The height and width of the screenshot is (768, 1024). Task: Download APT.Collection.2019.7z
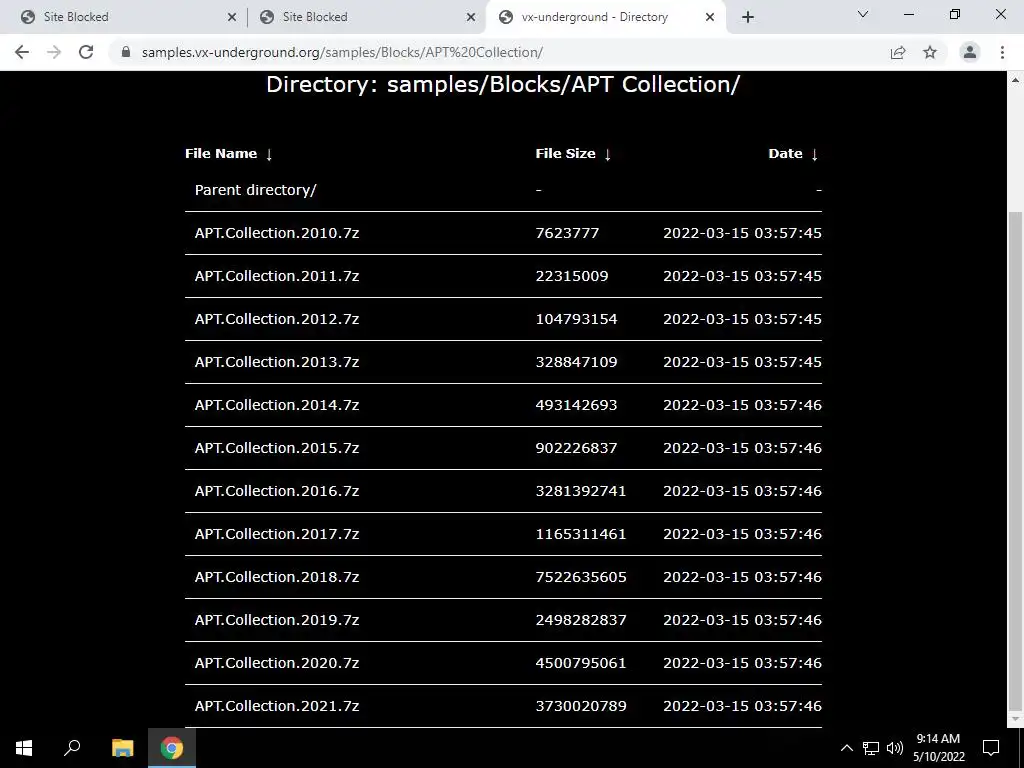coord(277,621)
